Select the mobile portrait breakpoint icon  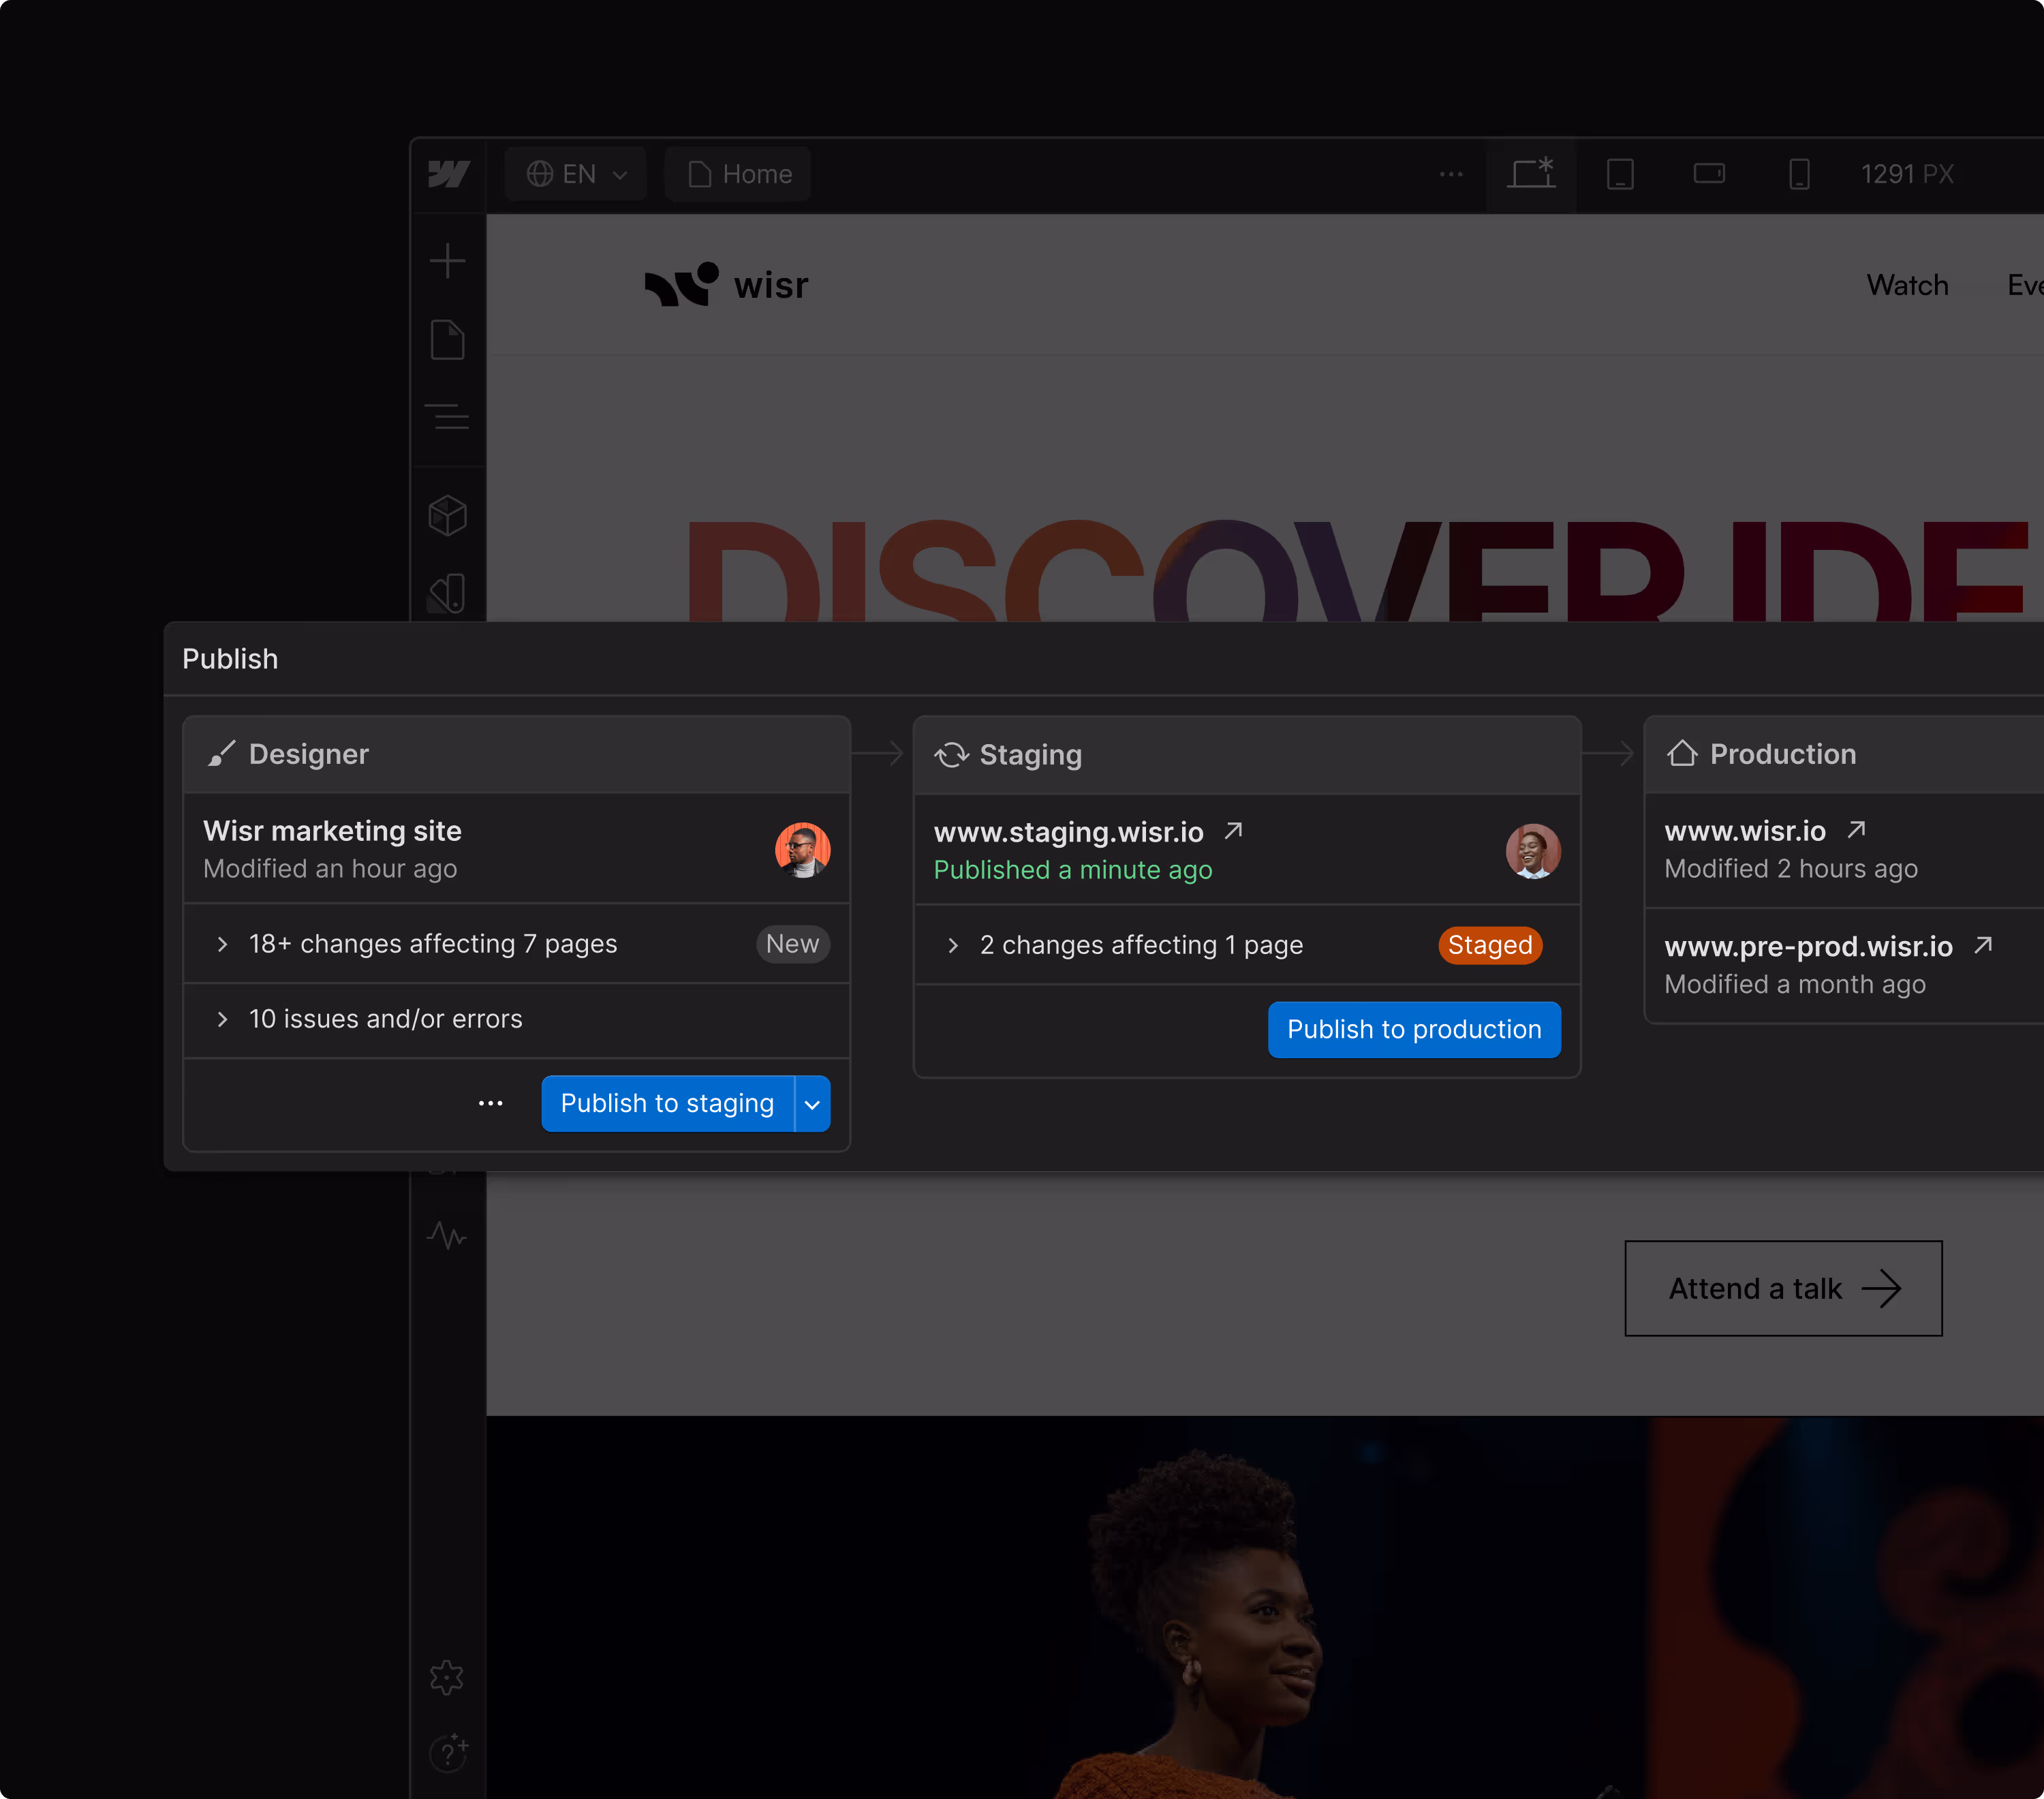pyautogui.click(x=1798, y=174)
